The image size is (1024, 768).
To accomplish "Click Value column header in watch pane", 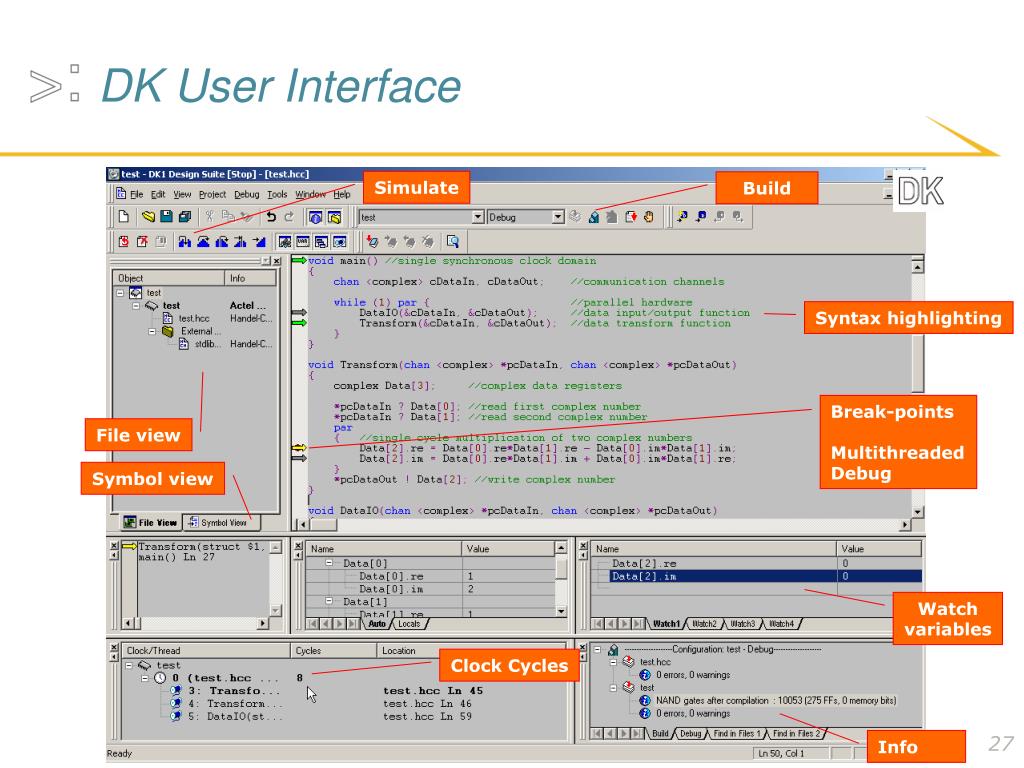I will 879,549.
